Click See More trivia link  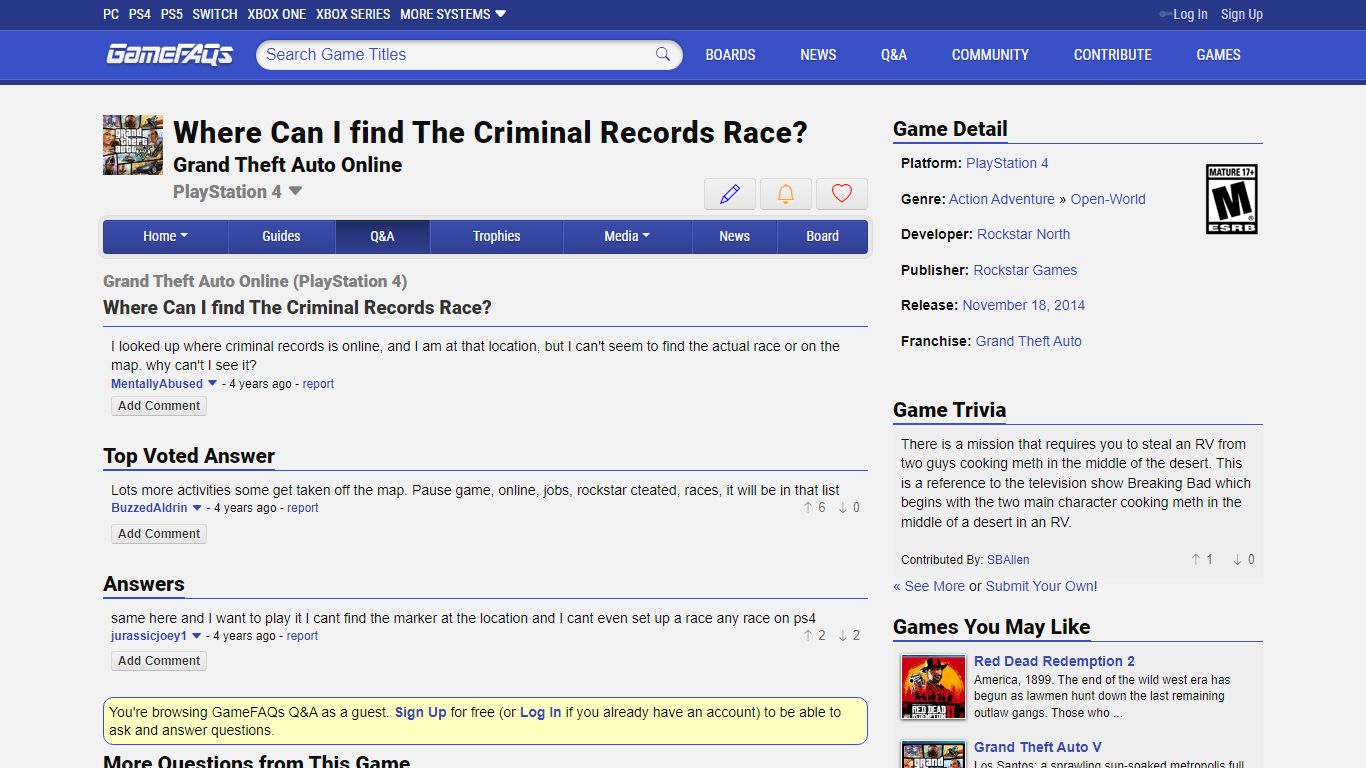click(929, 586)
